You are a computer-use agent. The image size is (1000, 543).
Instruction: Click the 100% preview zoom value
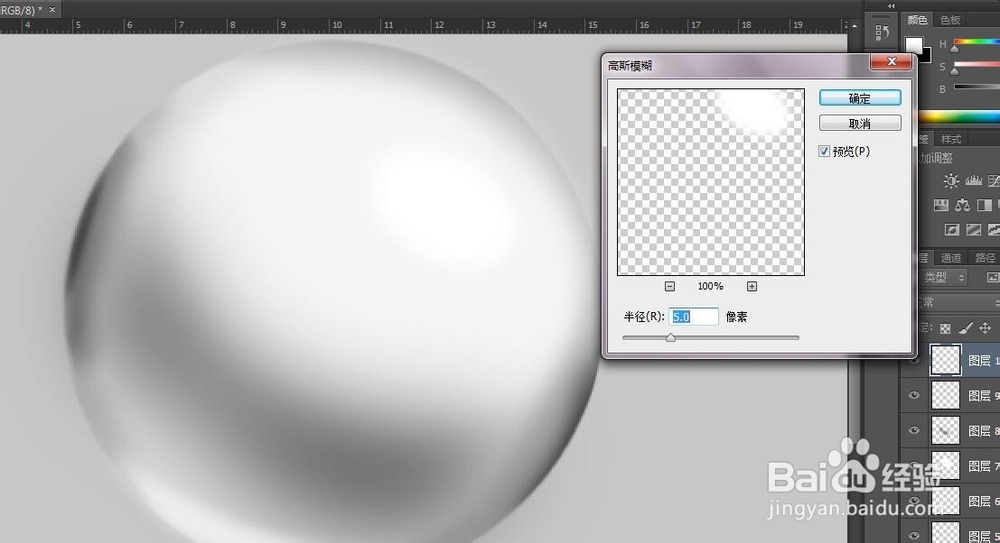tap(710, 286)
